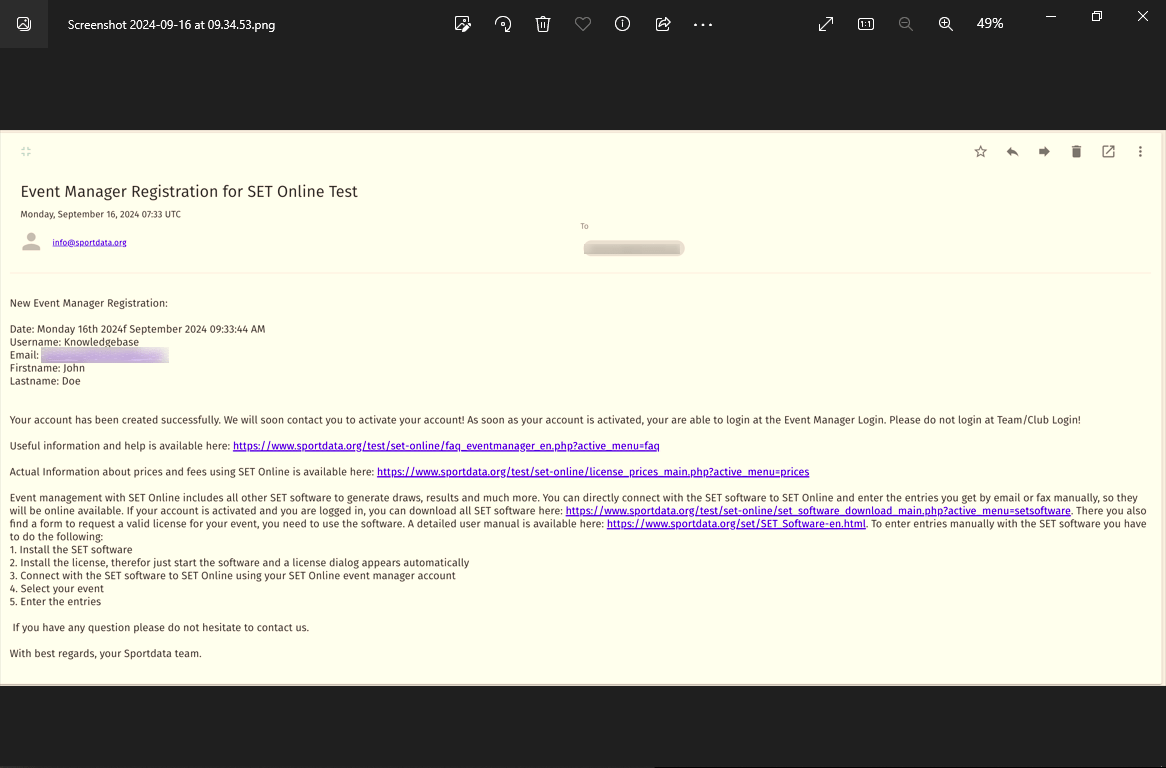The width and height of the screenshot is (1166, 768).
Task: Rotate the image using the rotate icon
Action: click(503, 24)
